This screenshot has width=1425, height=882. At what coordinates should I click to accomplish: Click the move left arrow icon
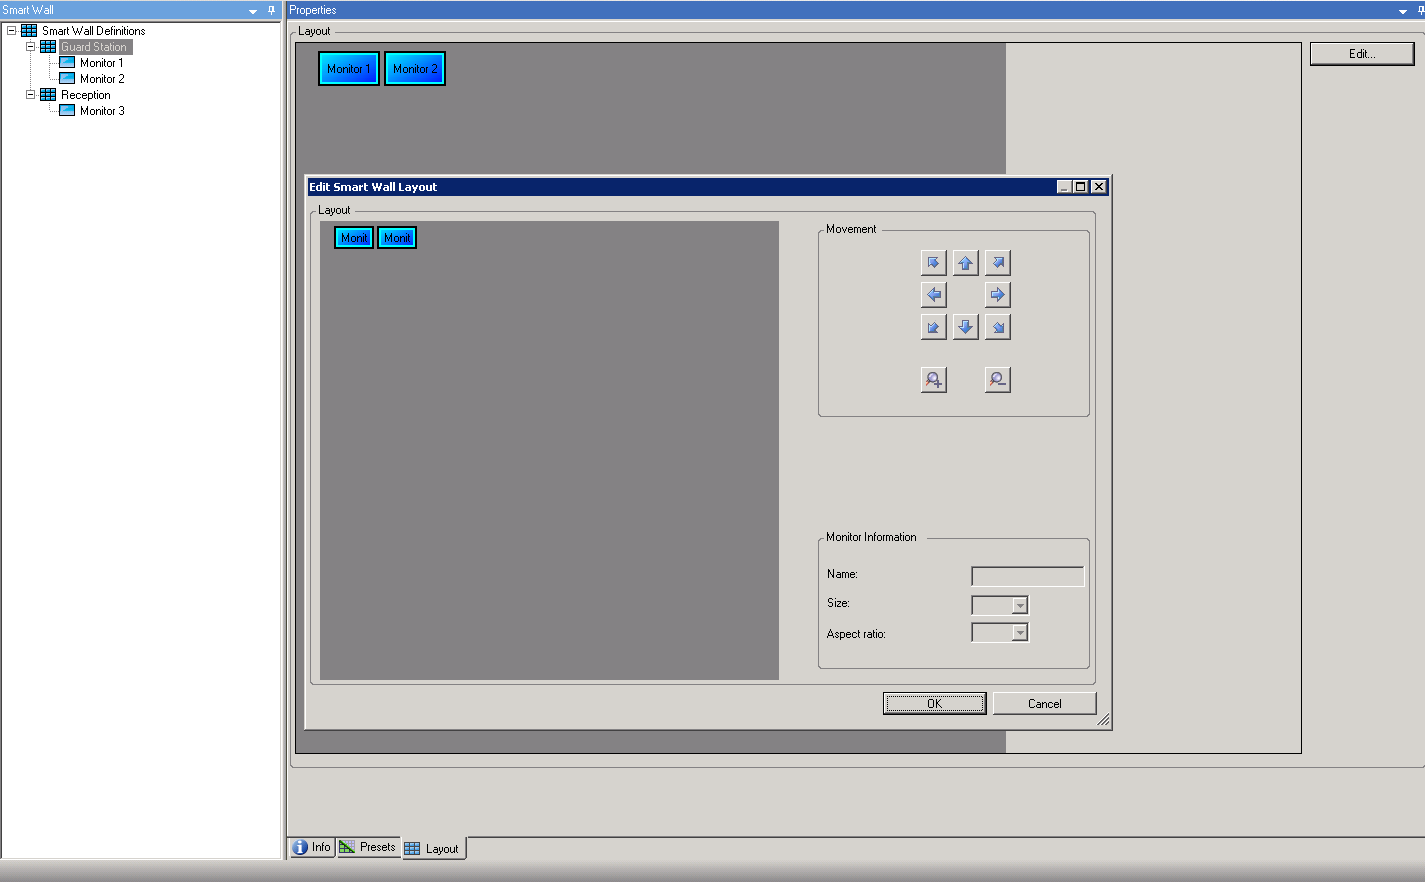coord(933,294)
